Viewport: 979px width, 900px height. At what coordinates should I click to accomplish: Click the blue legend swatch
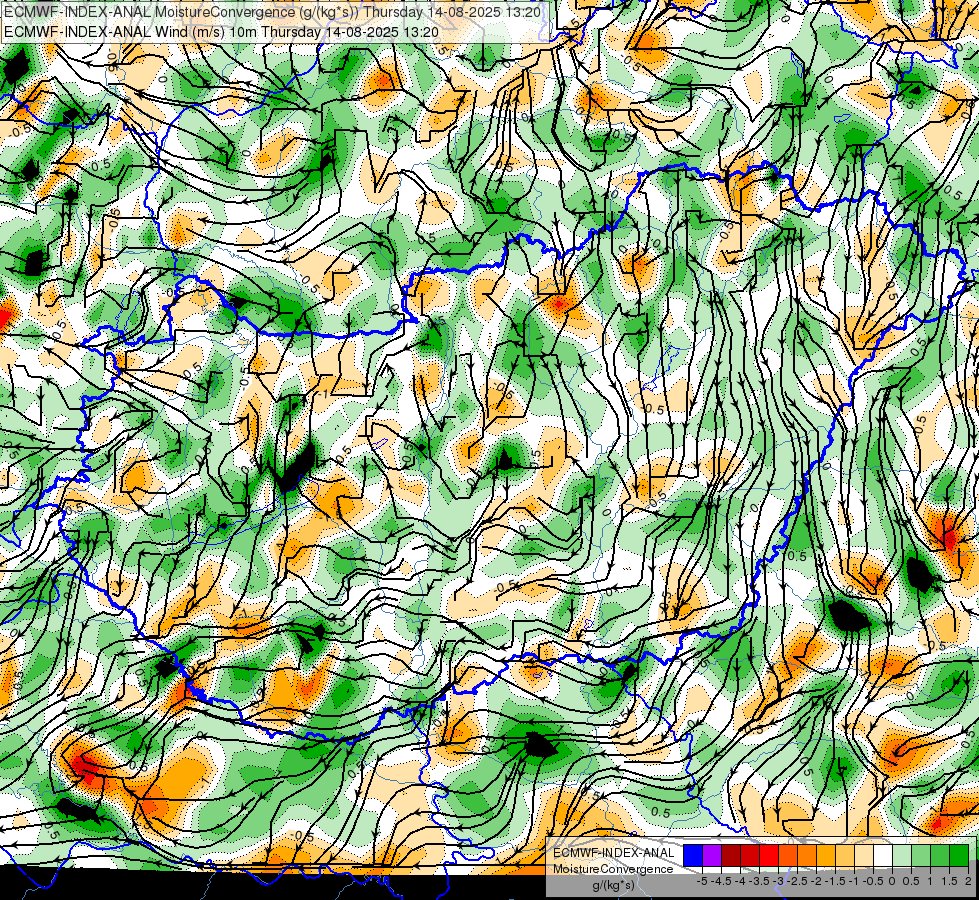[x=693, y=855]
